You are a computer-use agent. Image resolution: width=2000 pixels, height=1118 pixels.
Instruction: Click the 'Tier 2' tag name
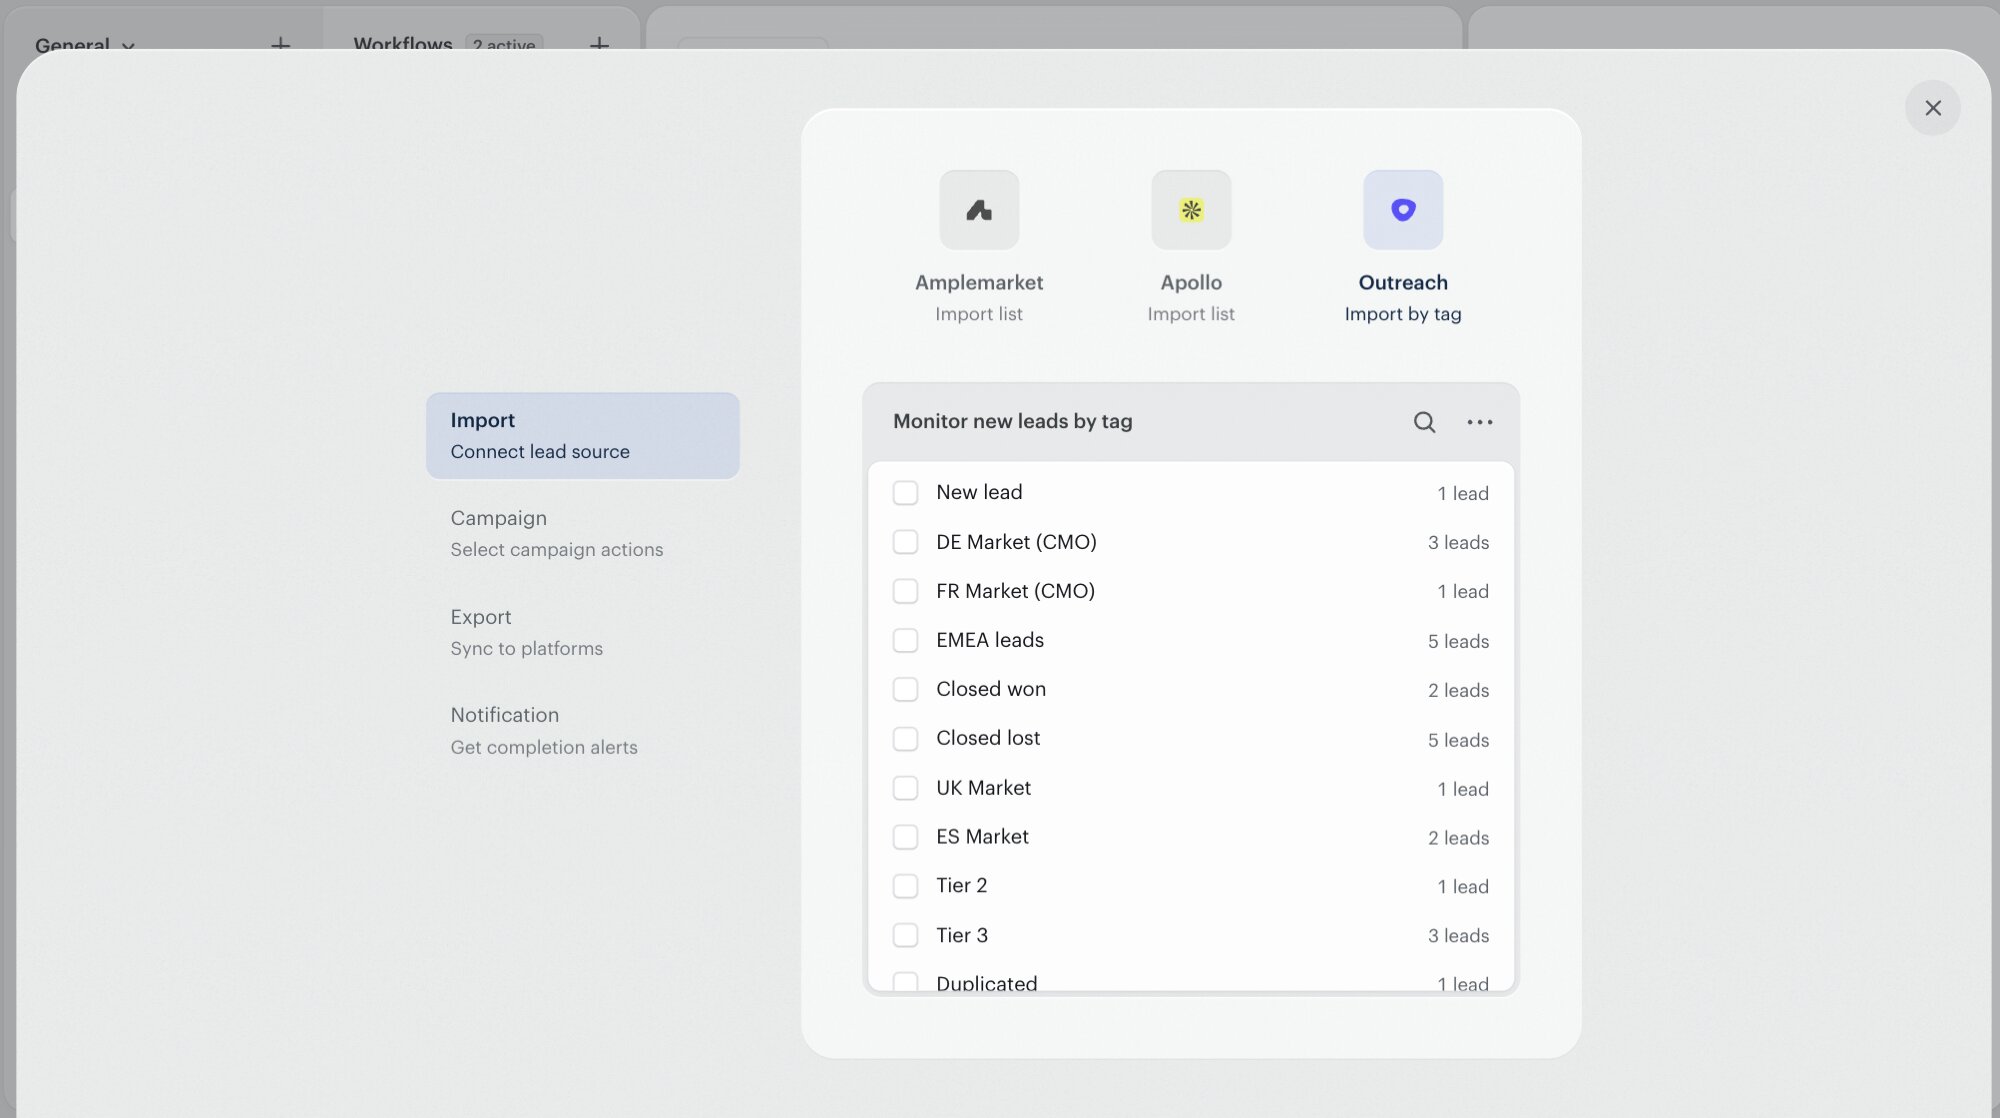961,886
